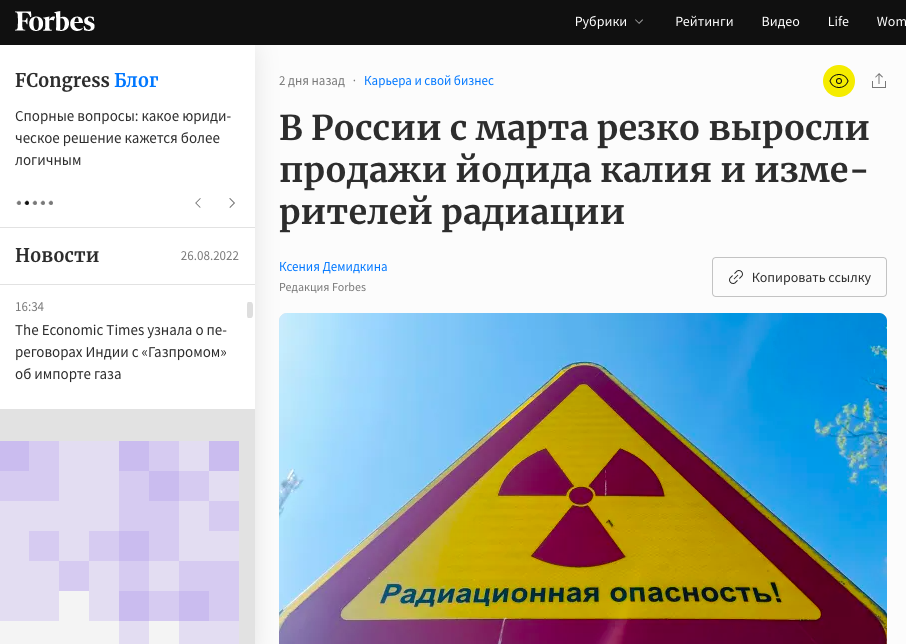
Task: Open the Спорные вопросы blog post
Action: click(x=123, y=138)
